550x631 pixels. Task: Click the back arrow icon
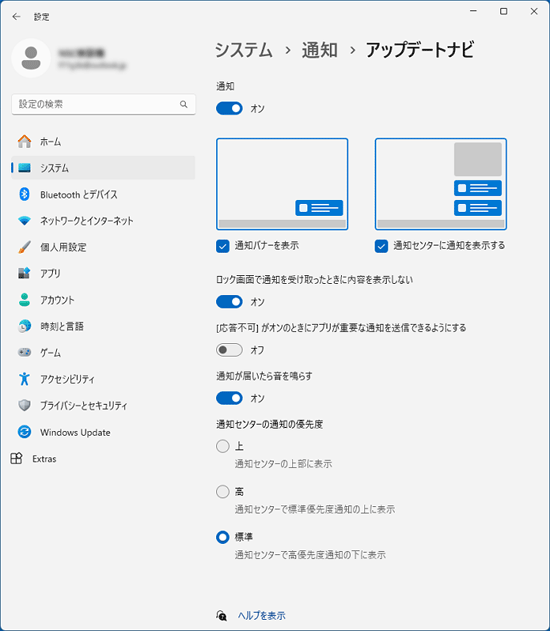(x=16, y=16)
